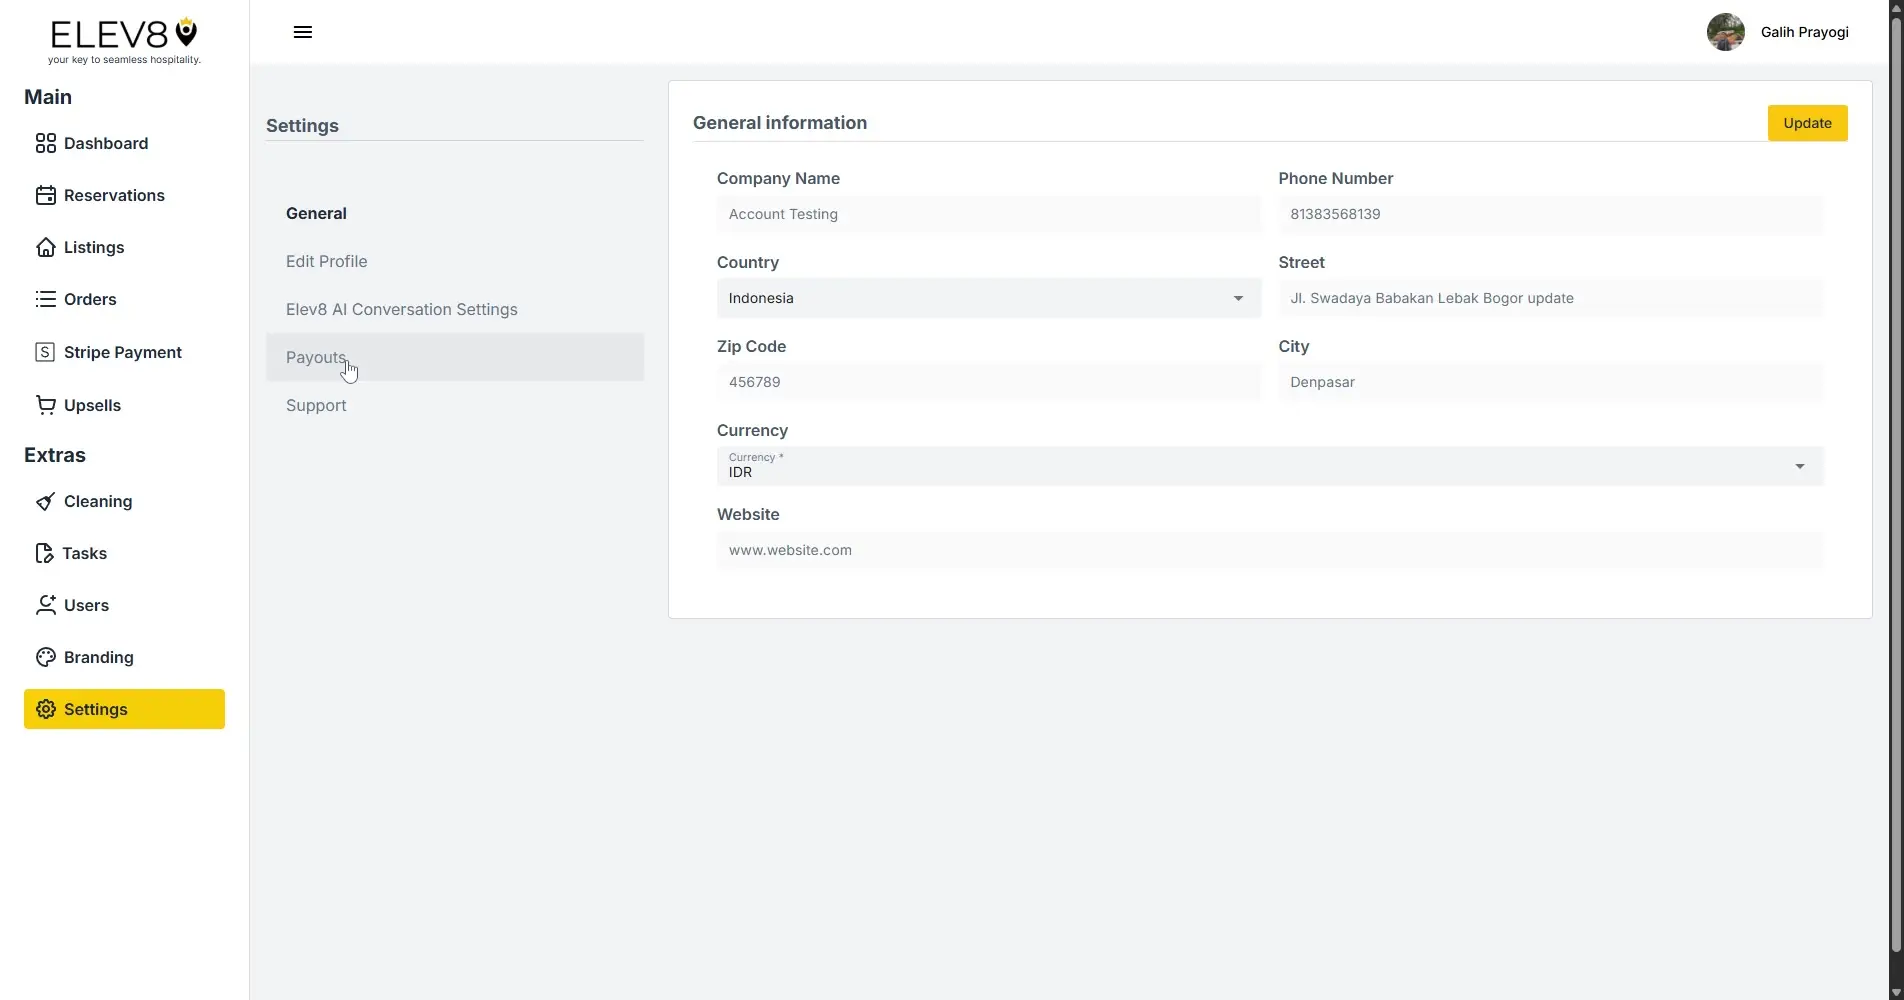Click the Update button
The height and width of the screenshot is (1000, 1904).
(1807, 122)
